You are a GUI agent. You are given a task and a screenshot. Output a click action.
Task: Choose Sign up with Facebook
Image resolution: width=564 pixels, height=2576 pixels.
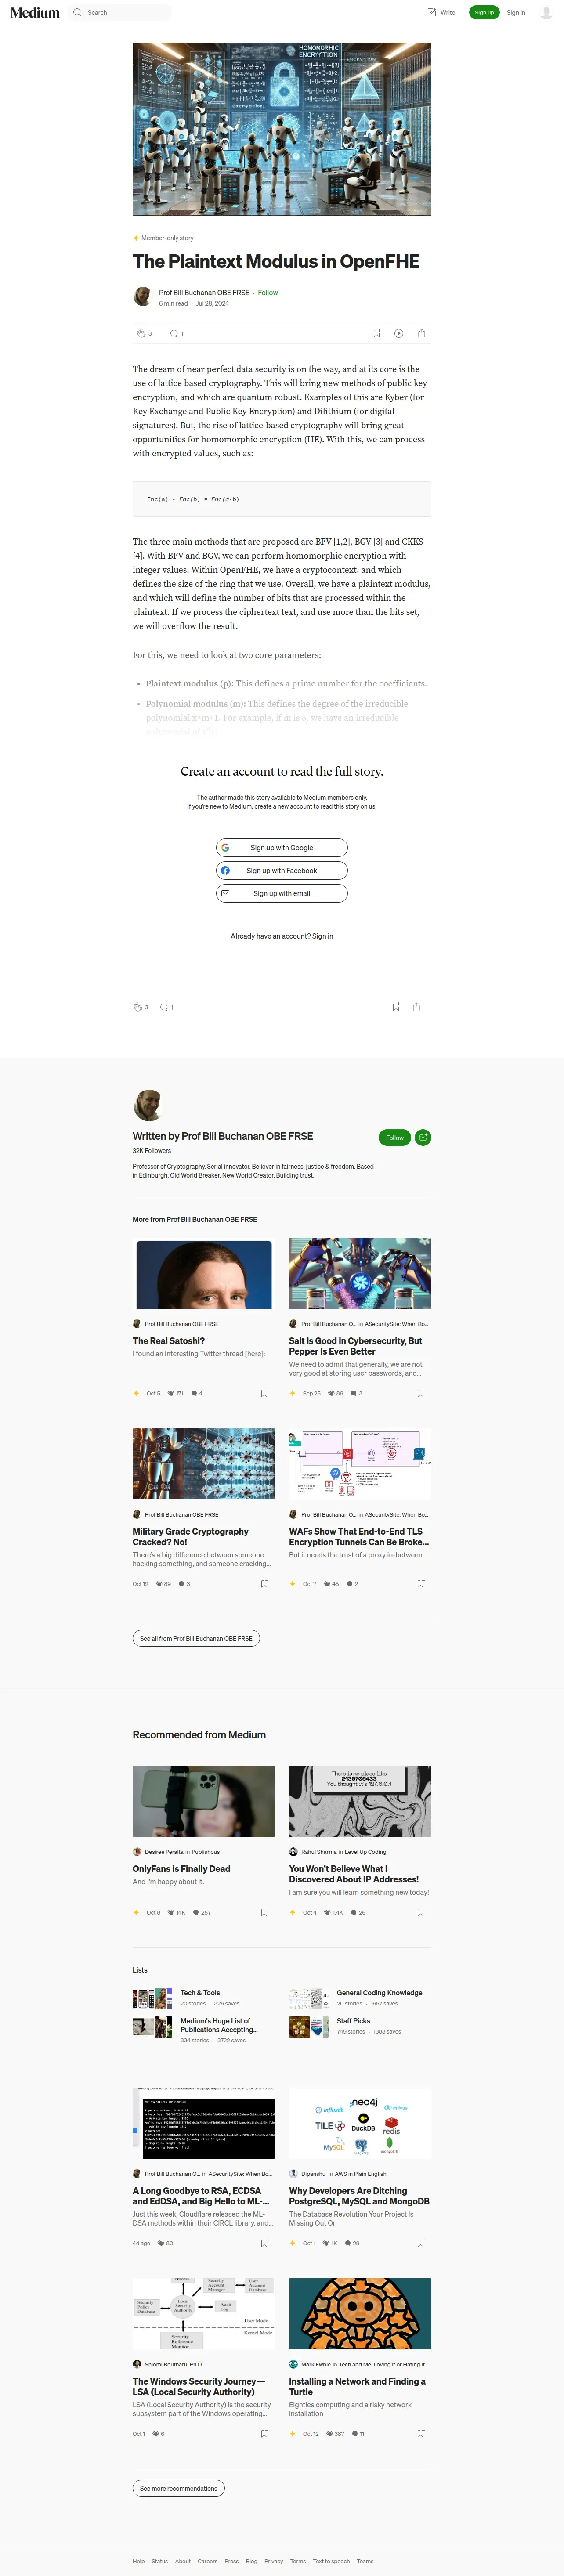[282, 870]
